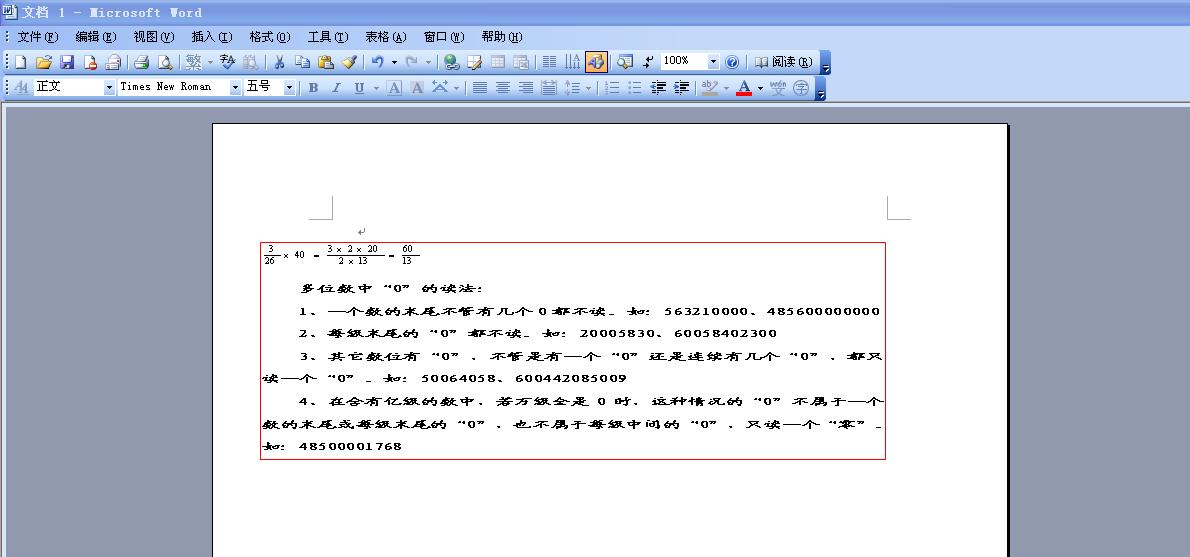Create a new blank document
This screenshot has height=557, width=1190.
point(20,62)
